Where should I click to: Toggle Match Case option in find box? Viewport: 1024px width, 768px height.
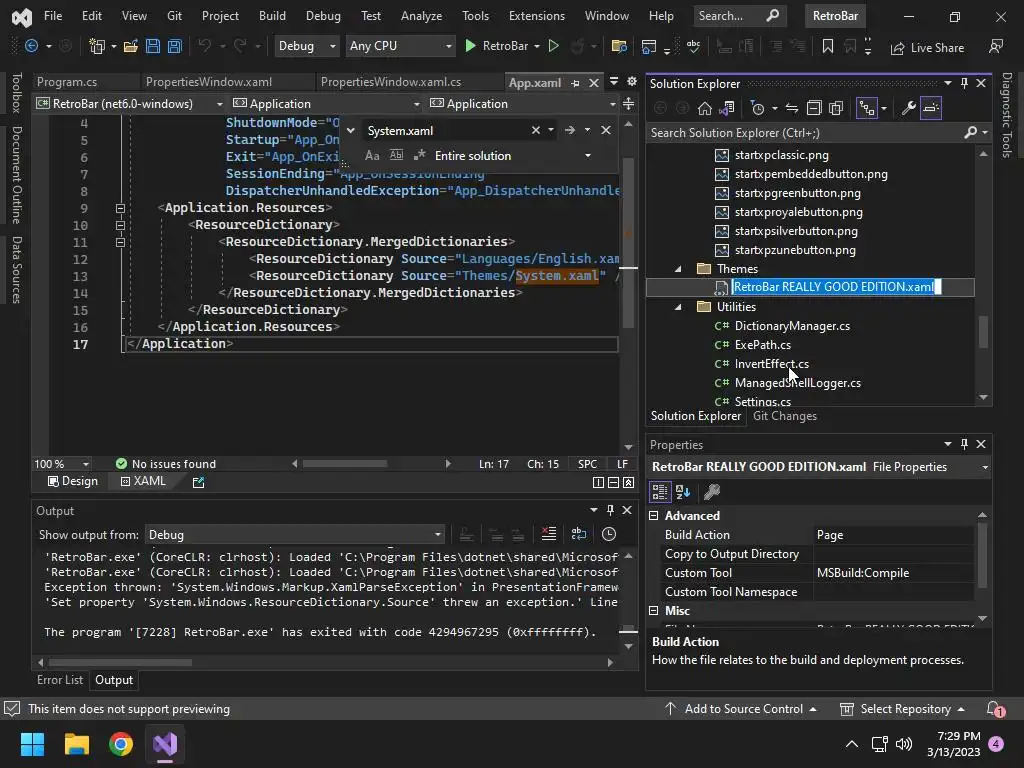click(372, 155)
